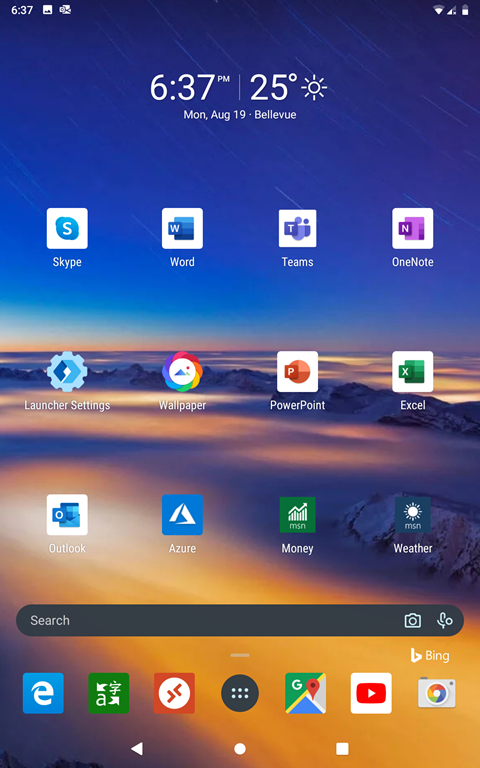480x768 pixels.
Task: Start voice search with the microphone icon
Action: [x=445, y=621]
